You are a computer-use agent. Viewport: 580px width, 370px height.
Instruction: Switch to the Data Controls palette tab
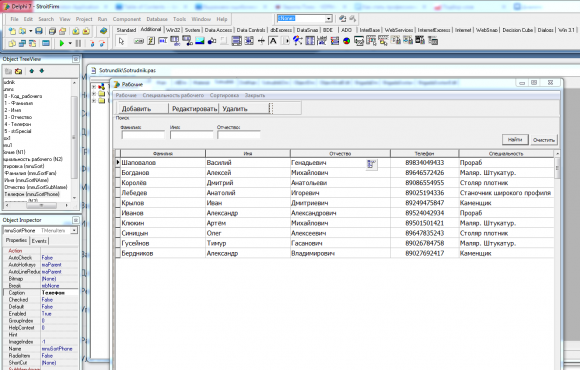point(251,30)
